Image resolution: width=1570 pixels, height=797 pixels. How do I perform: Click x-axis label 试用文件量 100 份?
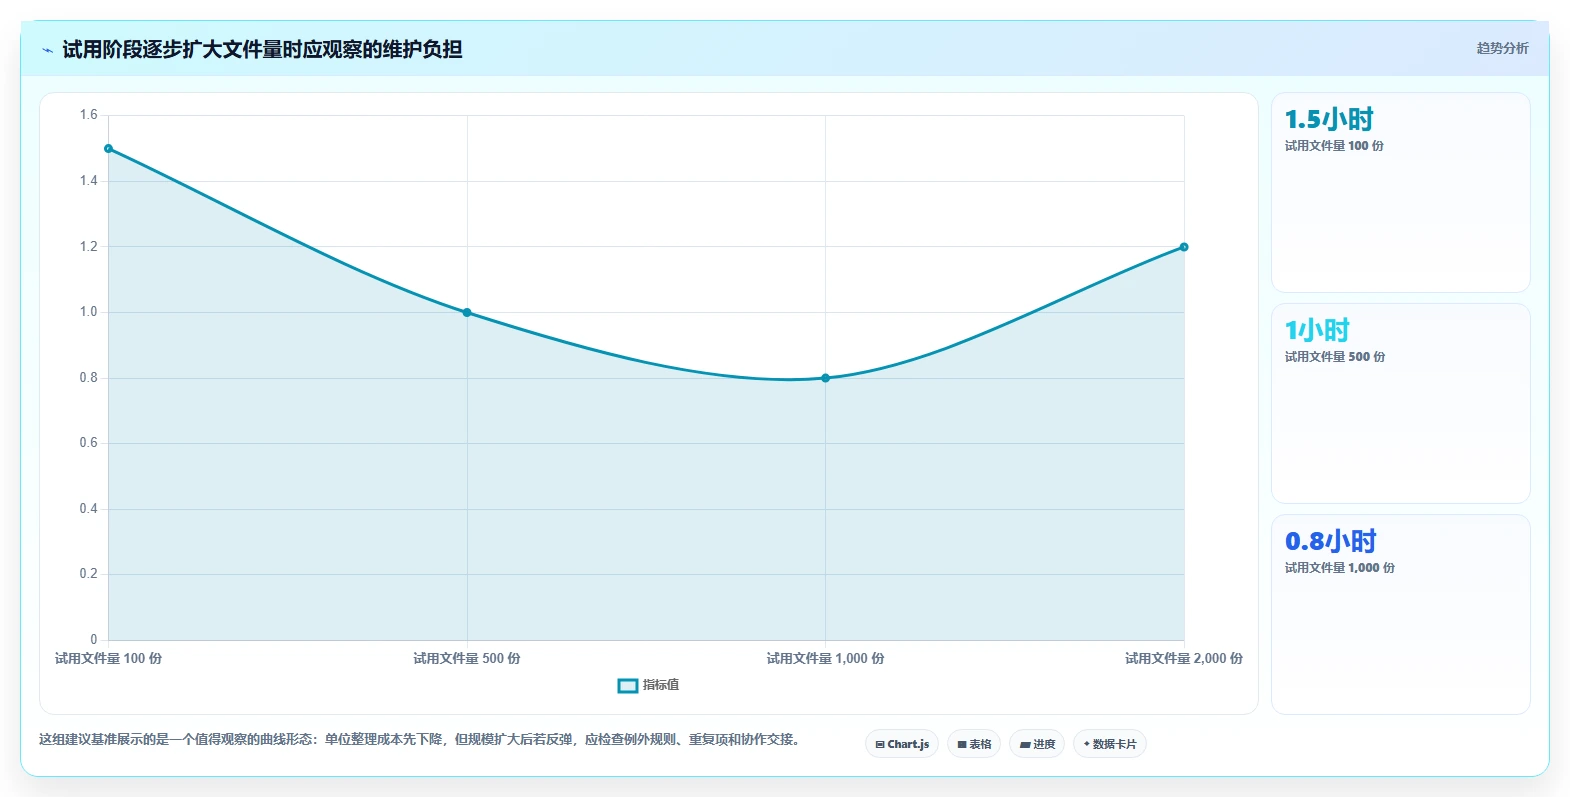coord(108,659)
